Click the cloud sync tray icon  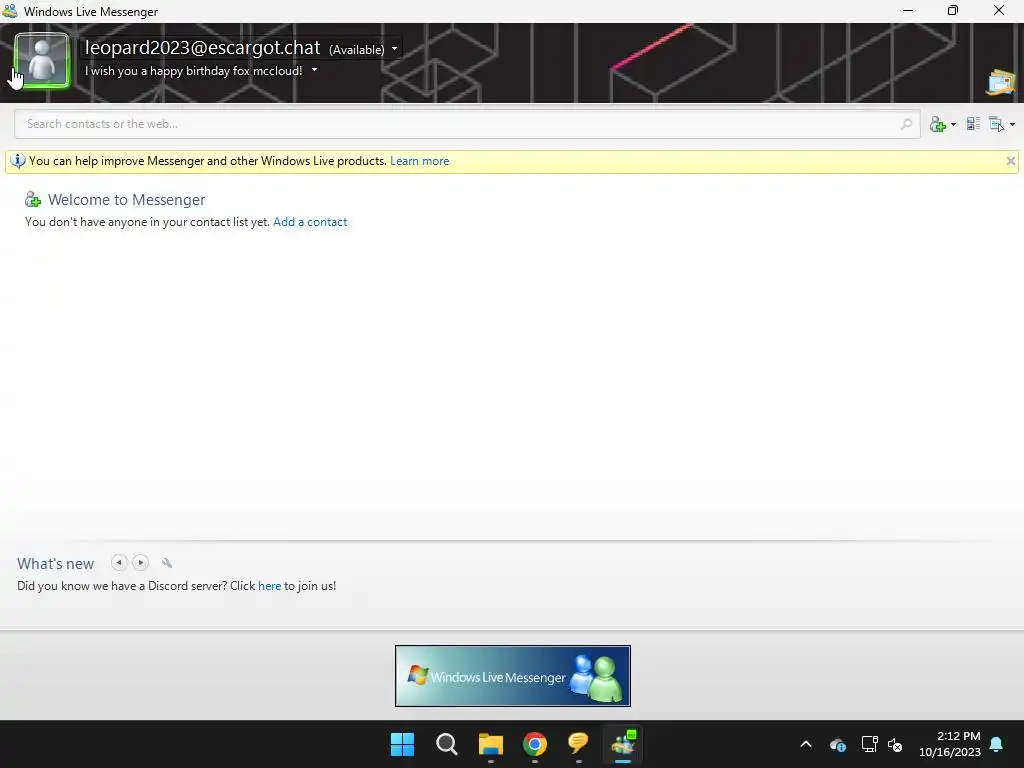pos(837,744)
